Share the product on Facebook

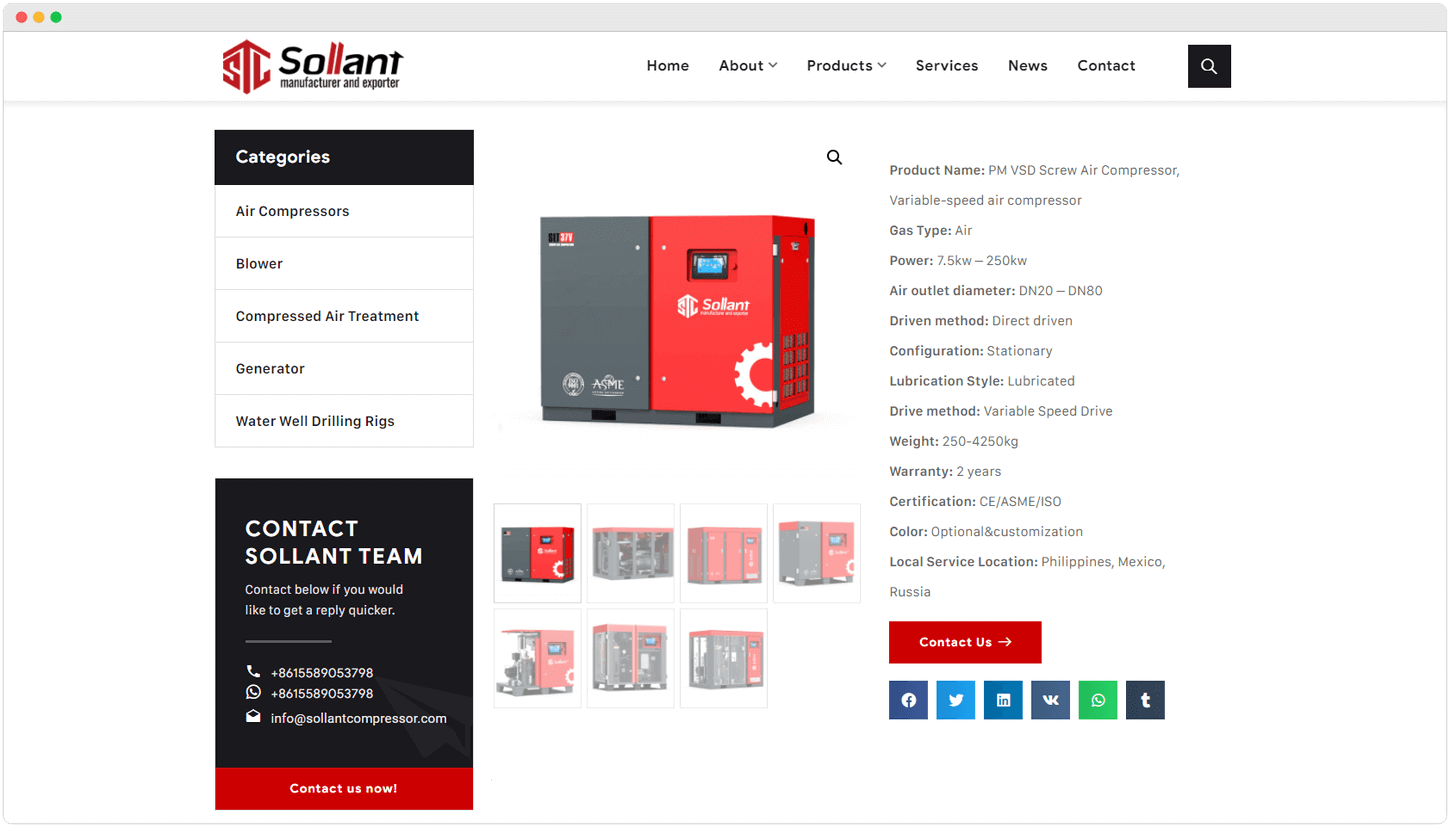coord(908,700)
